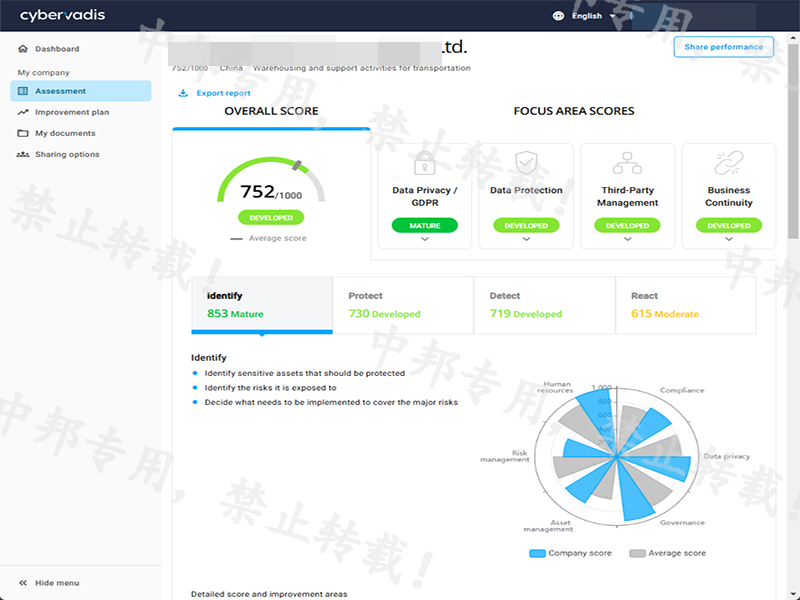Expand the Data Privacy / GDPR card chevron
800x600 pixels.
click(424, 239)
